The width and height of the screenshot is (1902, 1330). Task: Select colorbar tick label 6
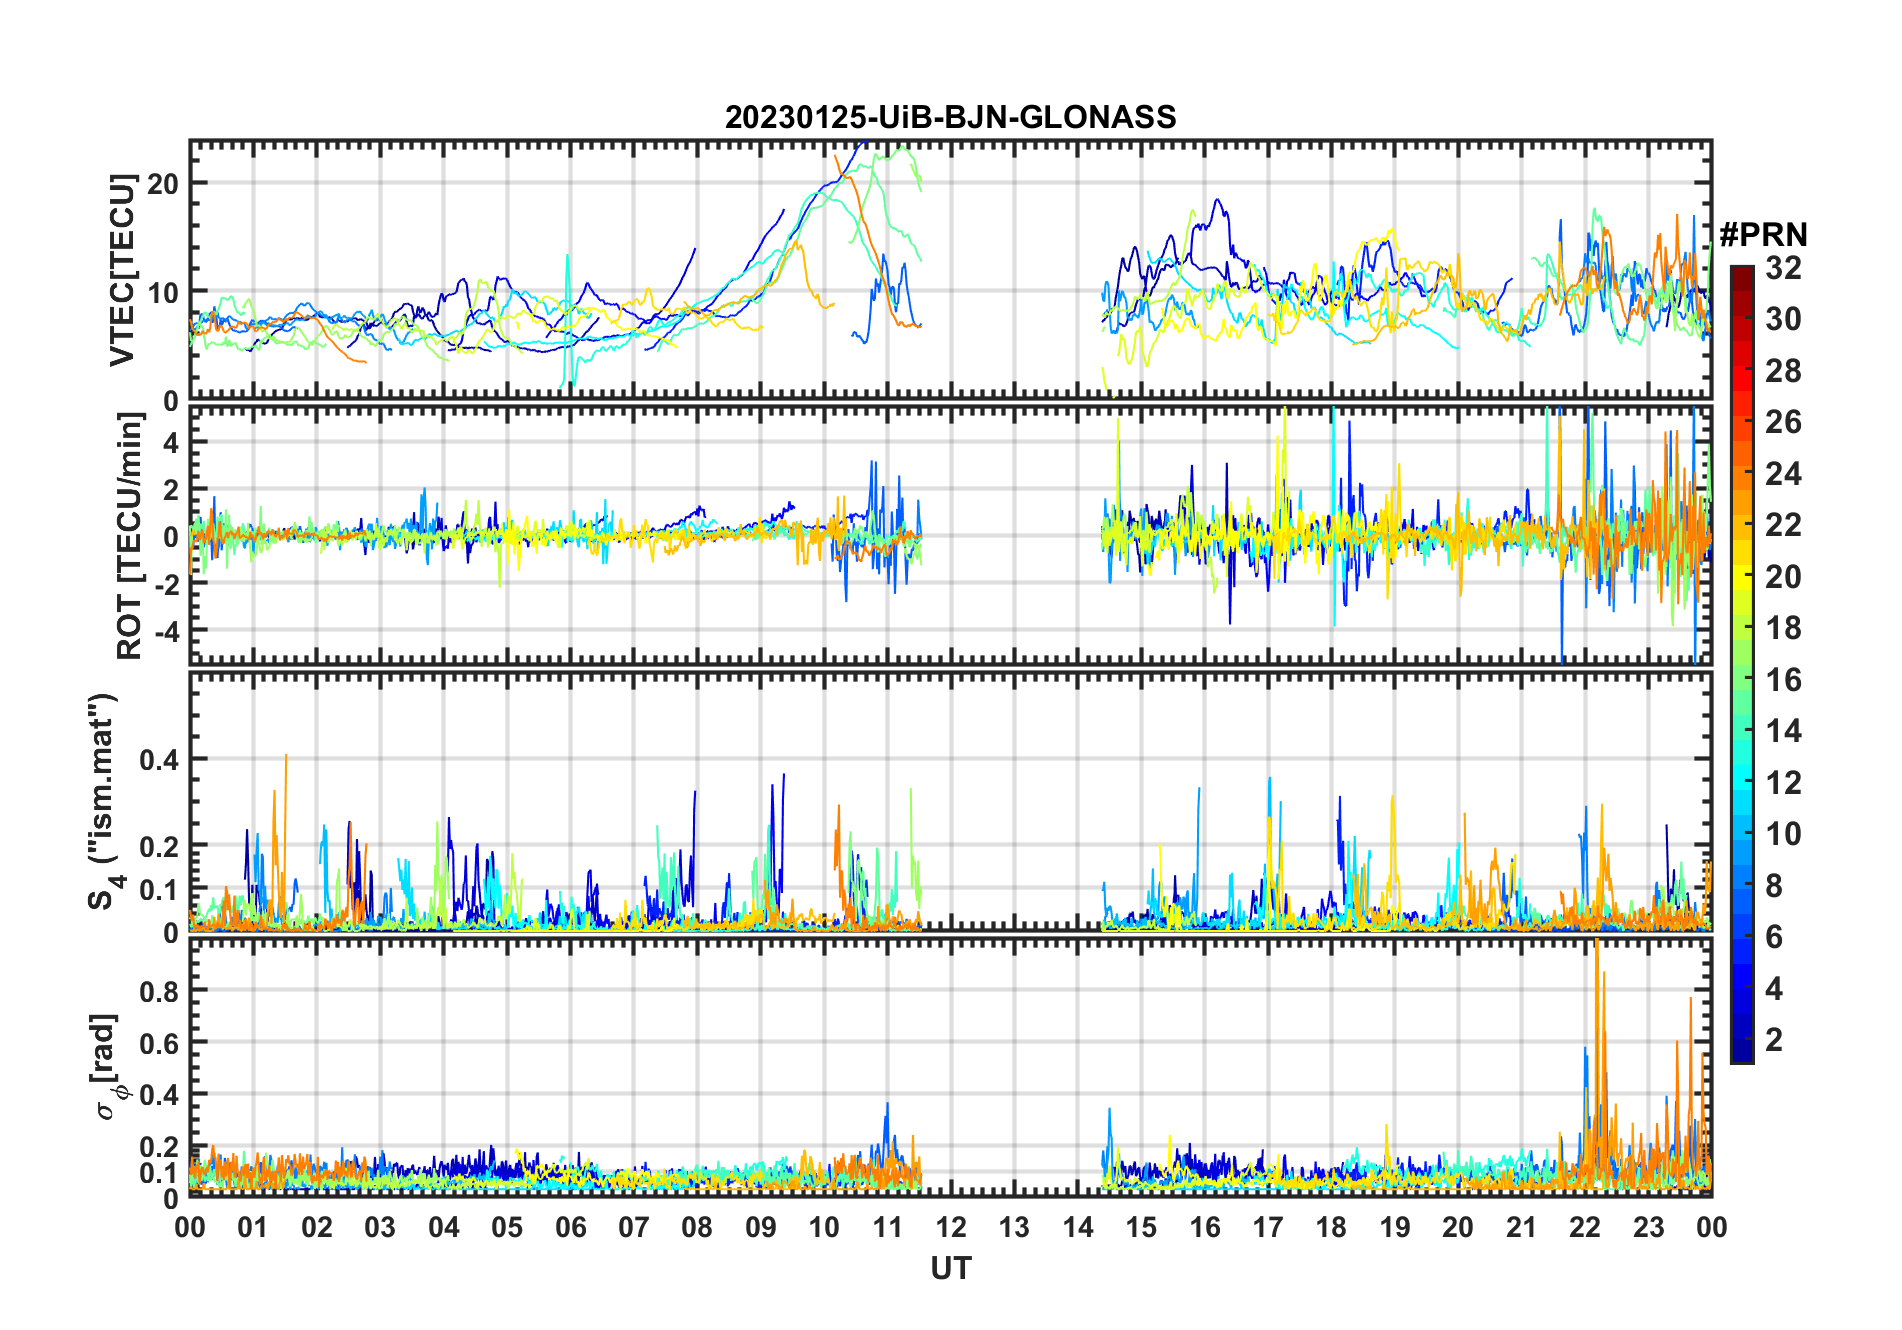[x=1774, y=937]
